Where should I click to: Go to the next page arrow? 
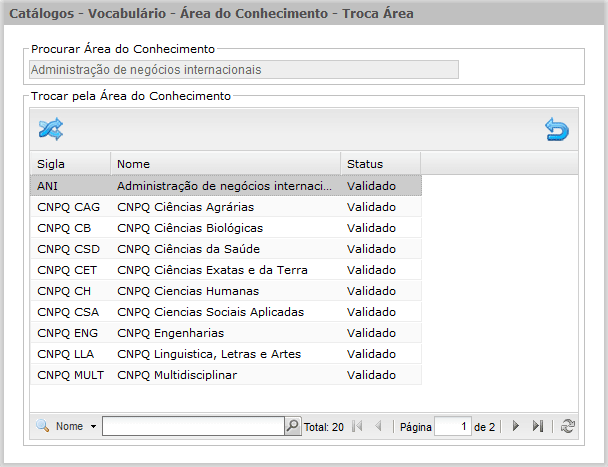[516, 426]
